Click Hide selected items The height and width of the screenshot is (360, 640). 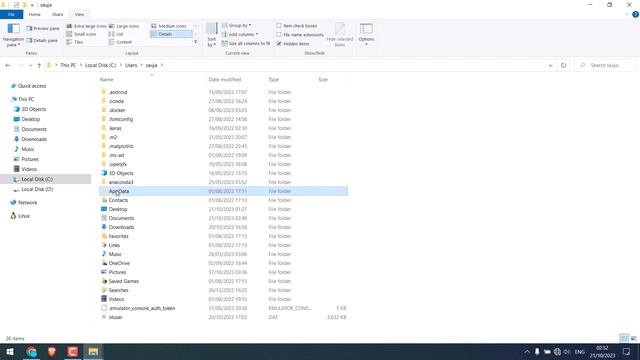pos(340,35)
